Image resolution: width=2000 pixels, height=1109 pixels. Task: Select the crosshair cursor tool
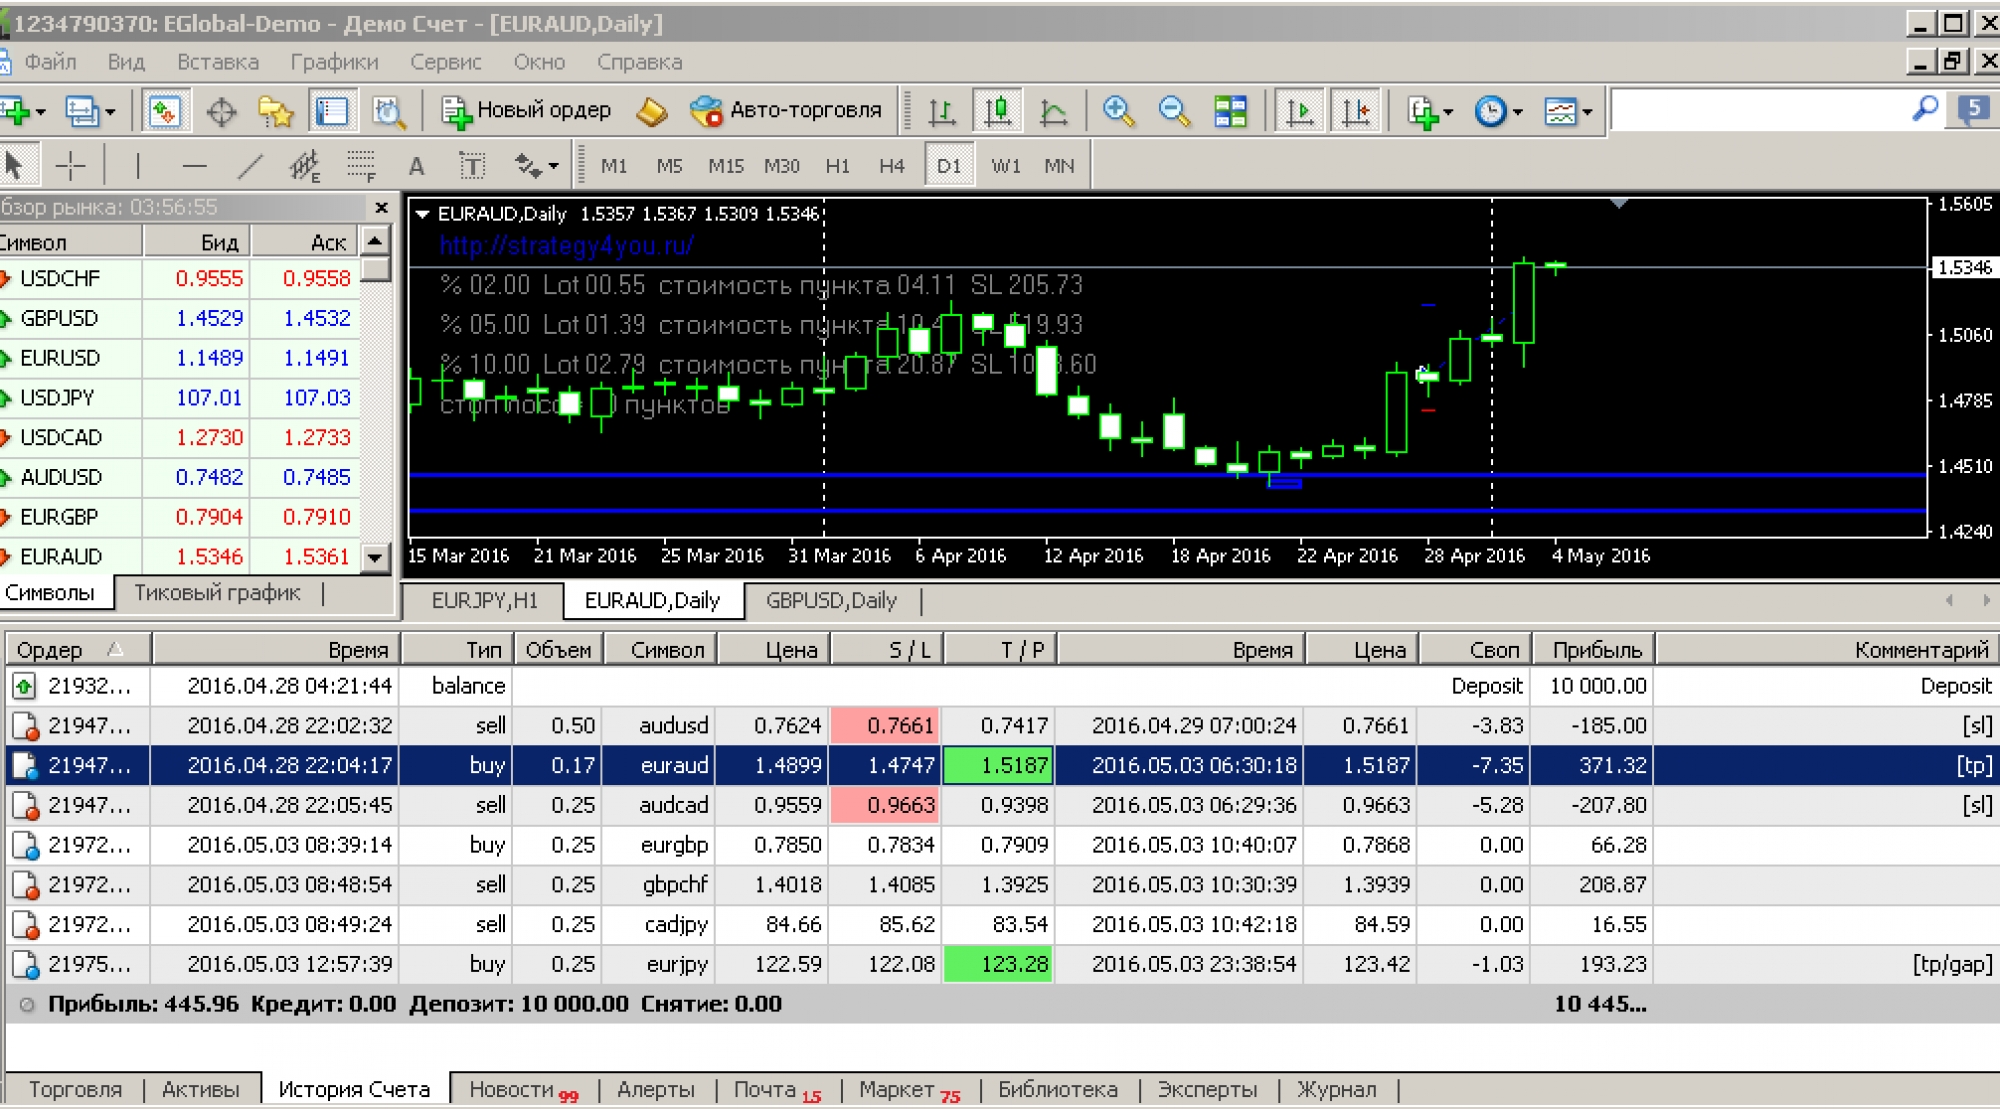(70, 165)
